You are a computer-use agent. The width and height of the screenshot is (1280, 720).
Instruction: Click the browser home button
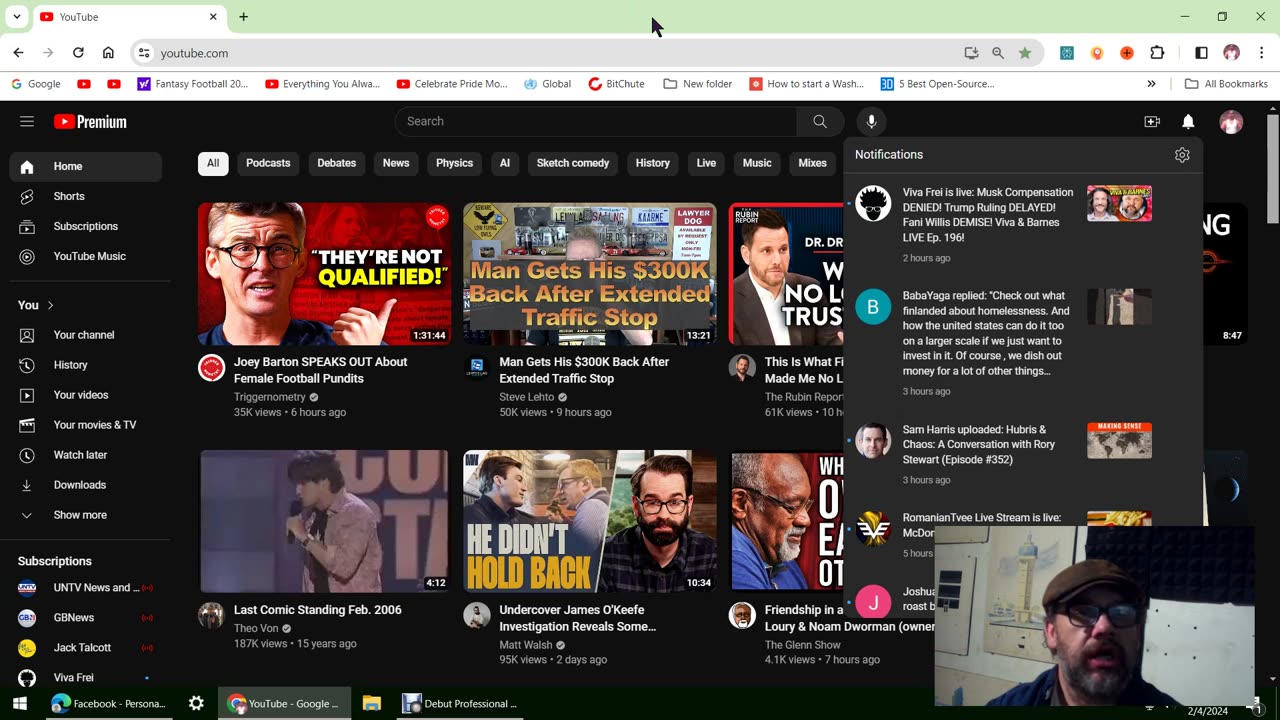(108, 53)
